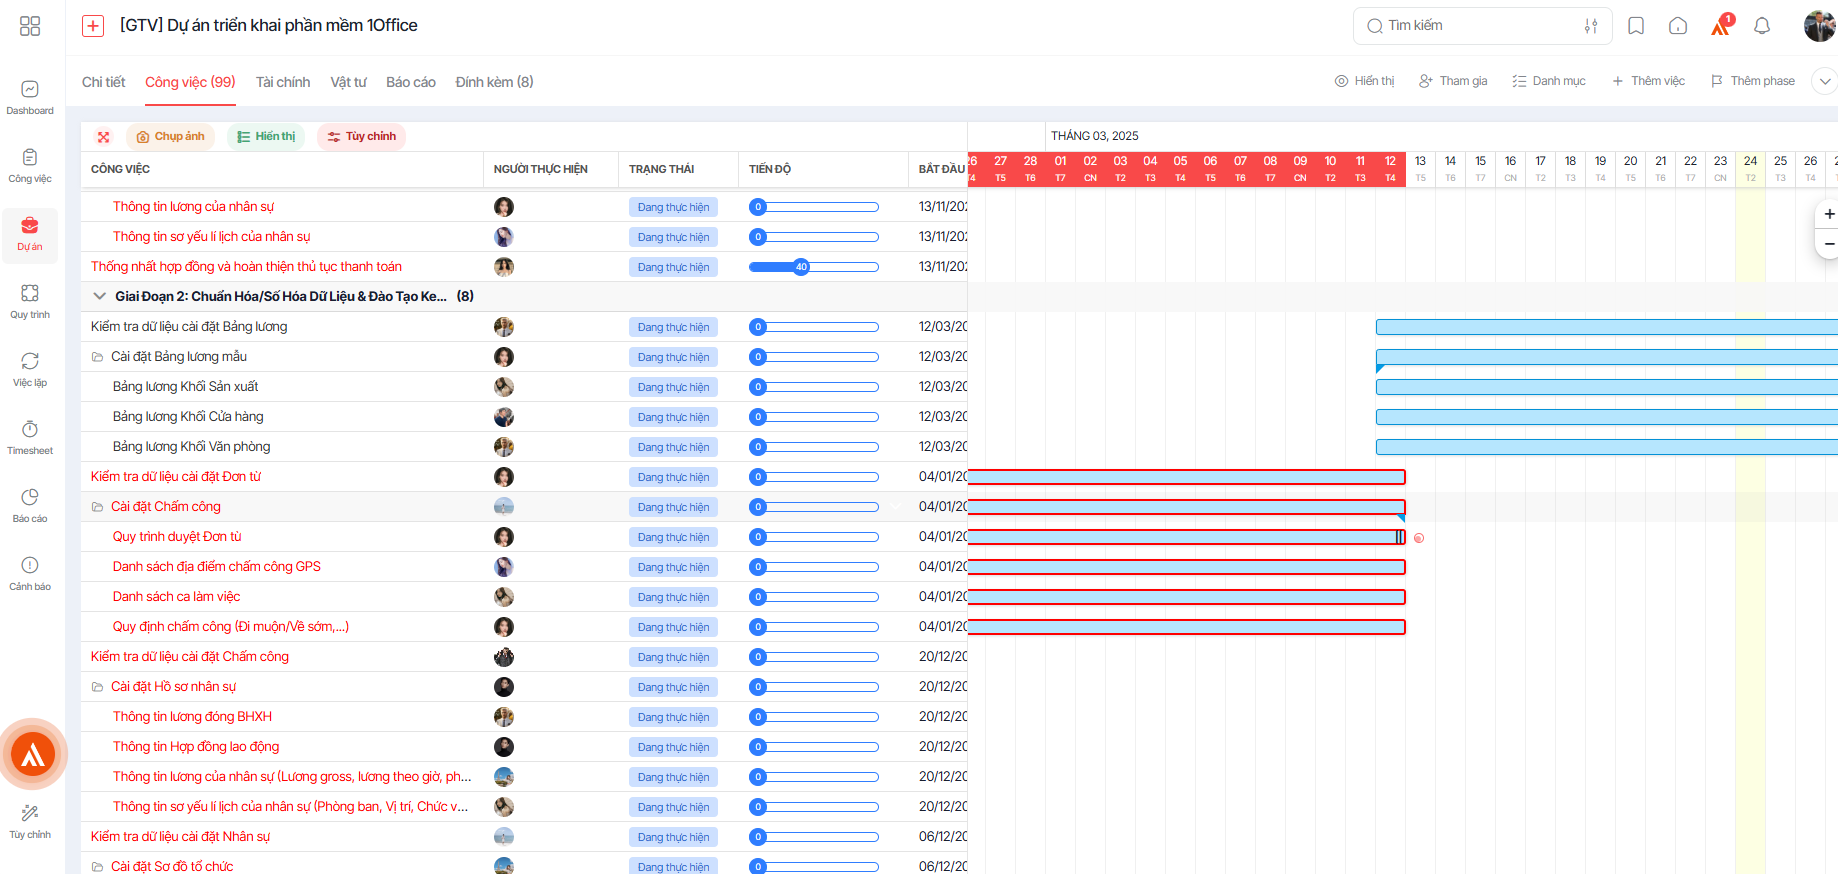The height and width of the screenshot is (874, 1838).
Task: Click the red fullscreen toggle icon
Action: tap(103, 137)
